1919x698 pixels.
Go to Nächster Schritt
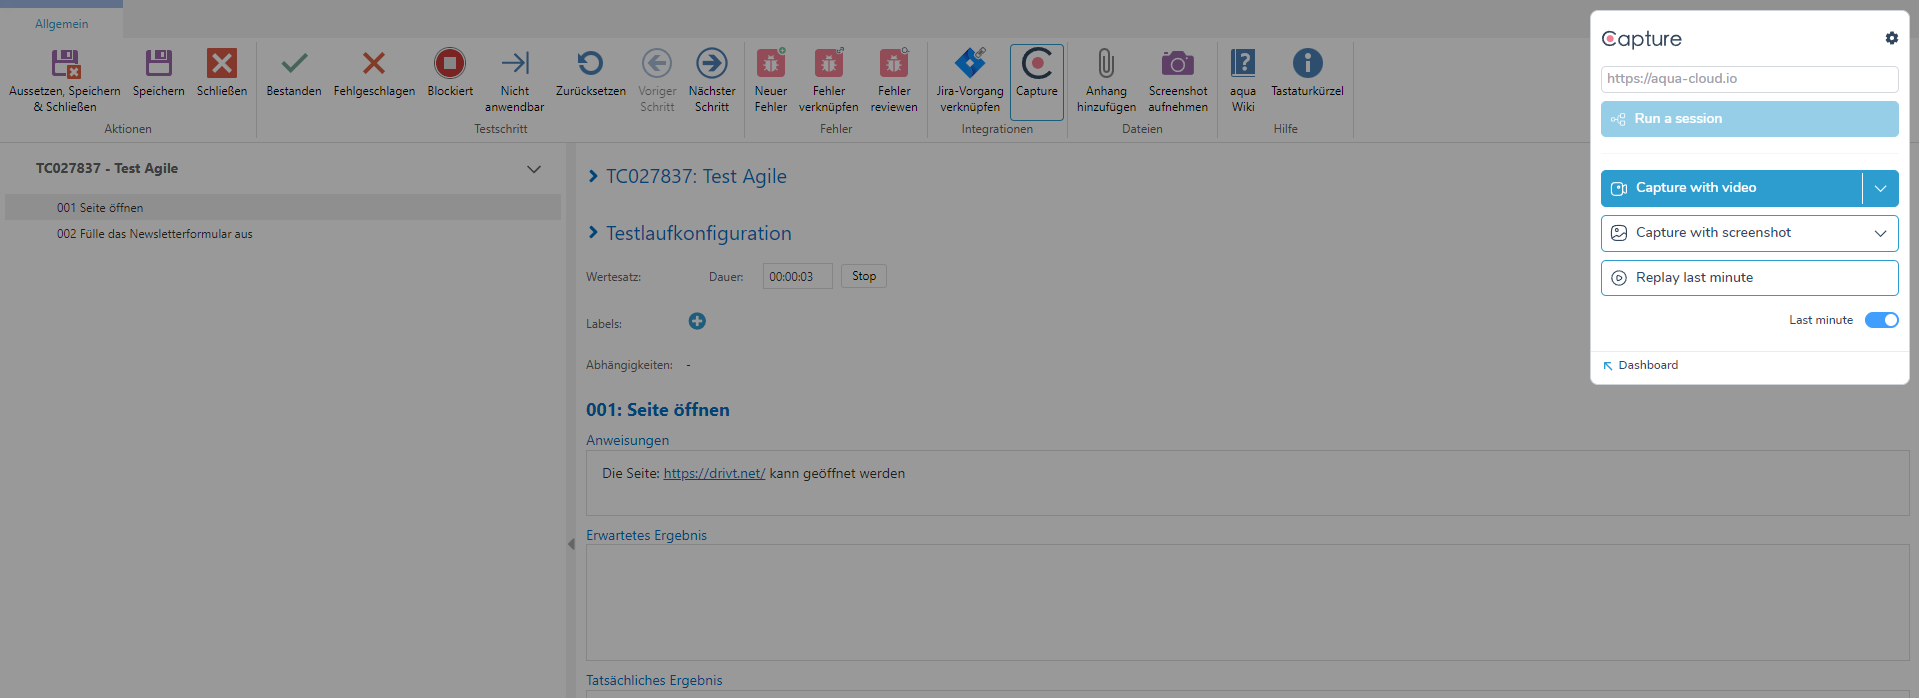712,64
